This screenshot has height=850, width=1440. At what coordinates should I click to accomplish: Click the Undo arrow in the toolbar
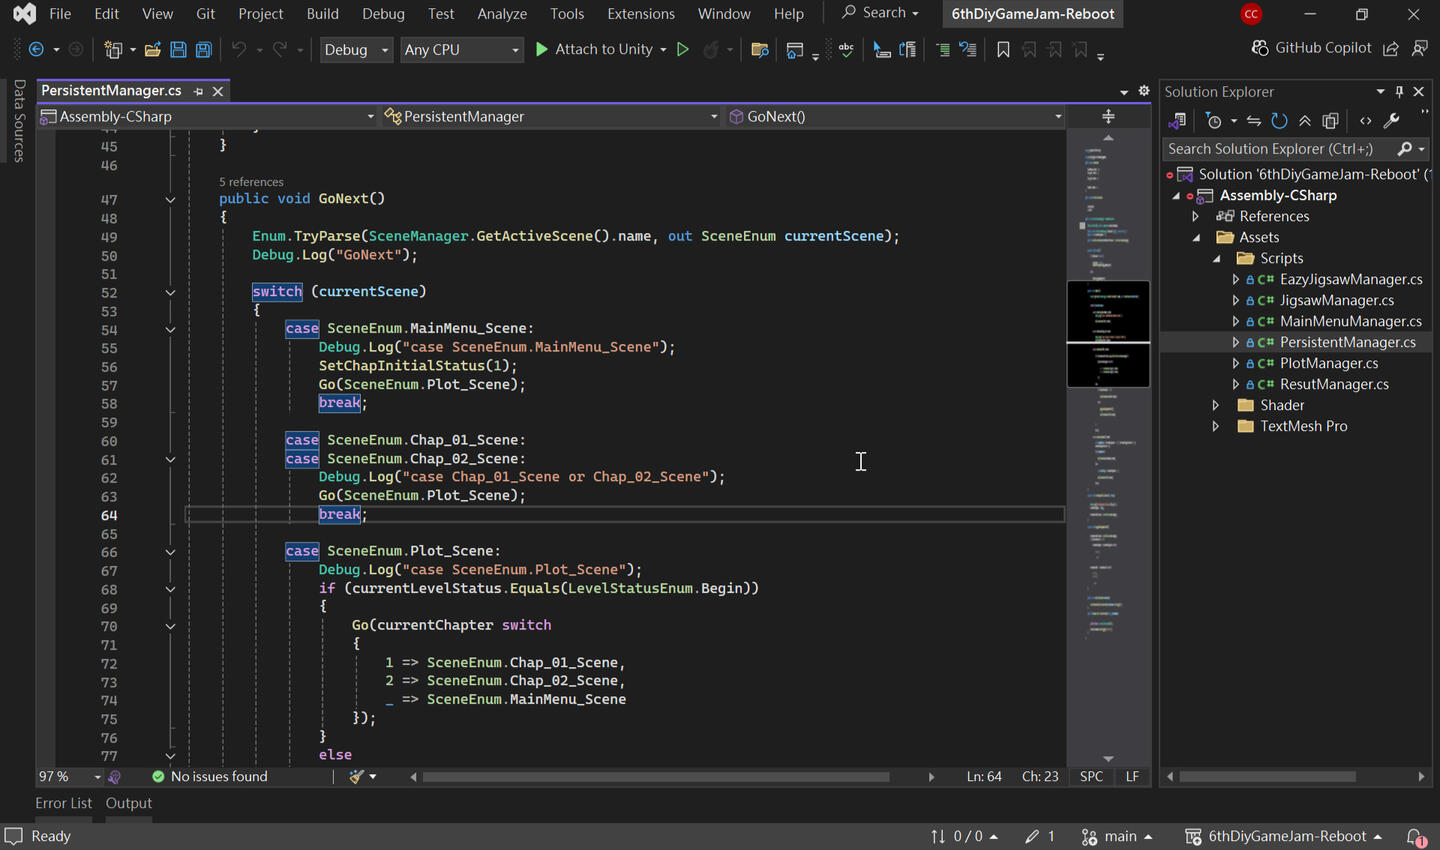point(238,49)
